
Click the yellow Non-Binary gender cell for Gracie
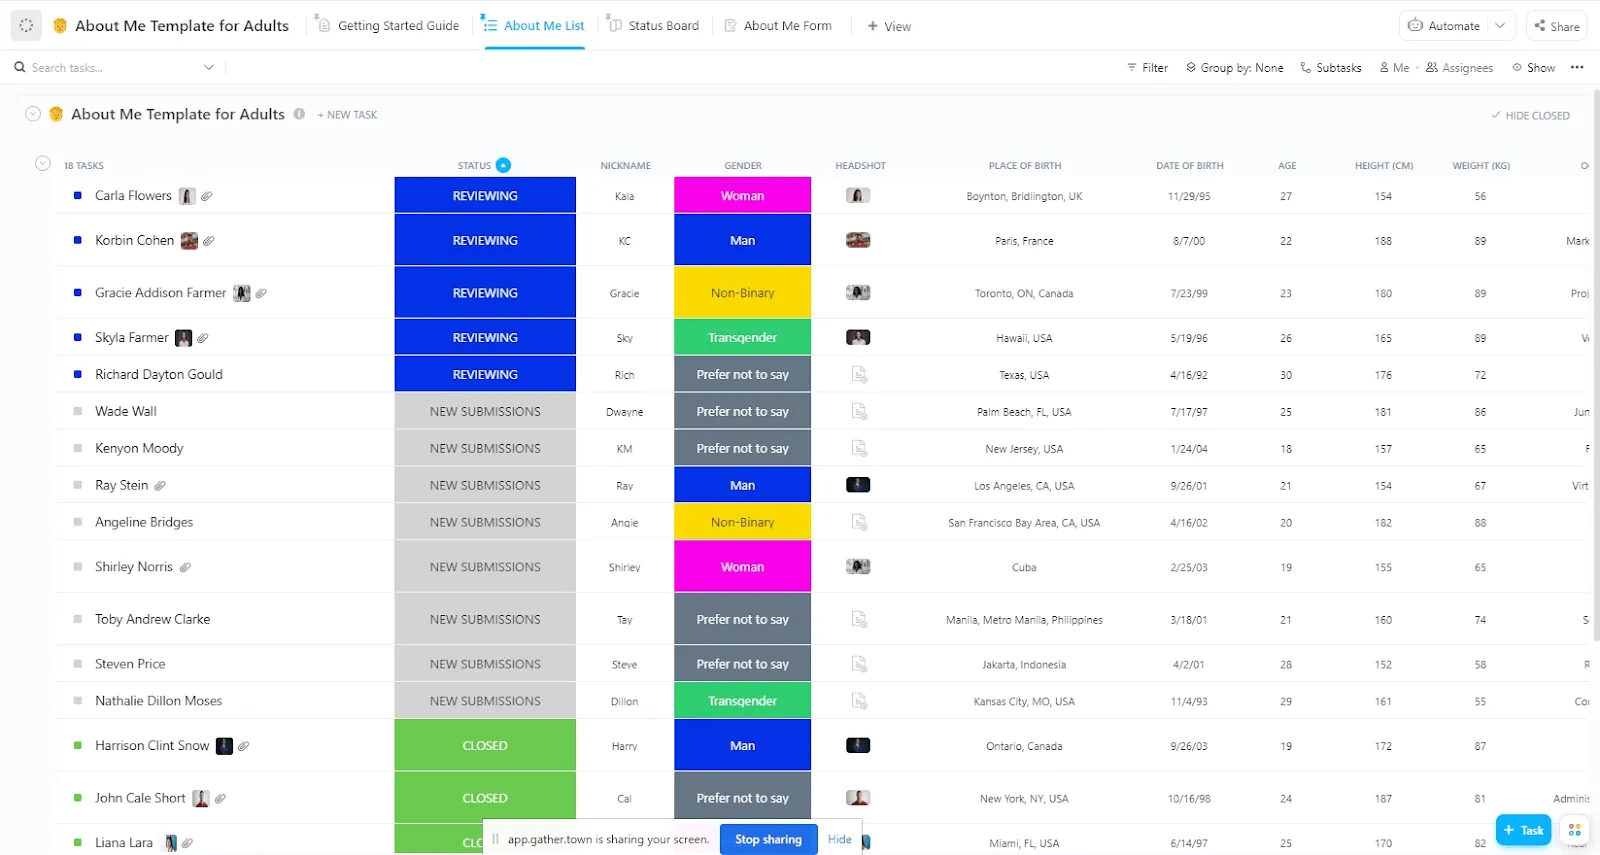pyautogui.click(x=743, y=293)
